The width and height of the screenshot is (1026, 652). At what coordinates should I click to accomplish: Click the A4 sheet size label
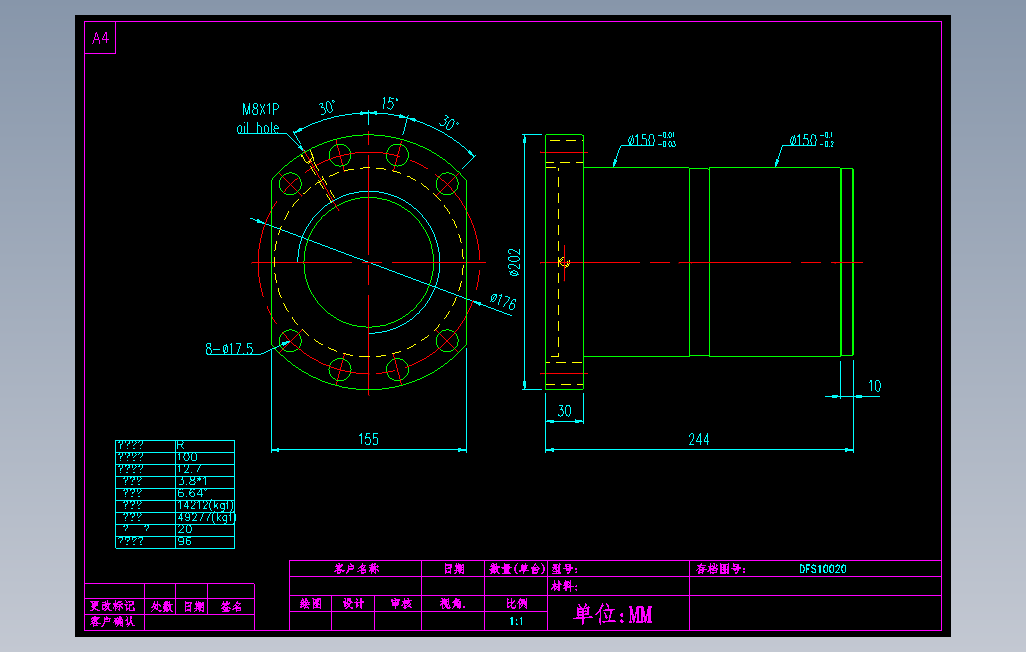(100, 38)
